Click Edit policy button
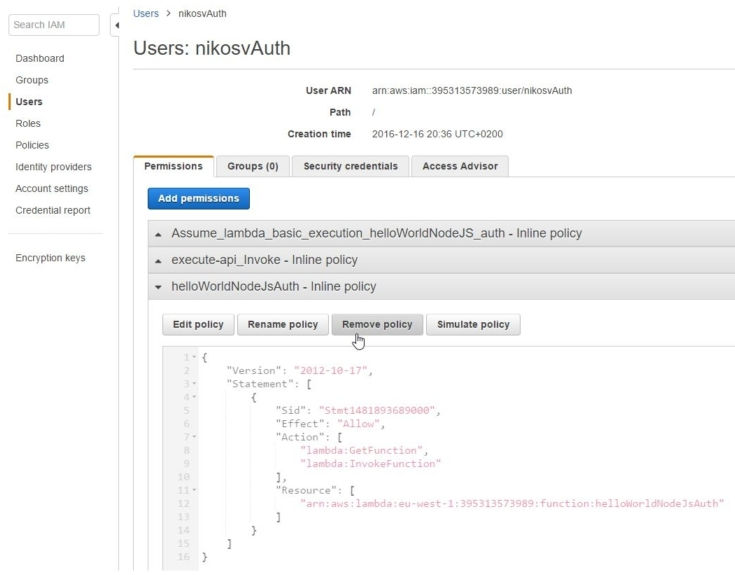This screenshot has height=575, width=735. (198, 324)
